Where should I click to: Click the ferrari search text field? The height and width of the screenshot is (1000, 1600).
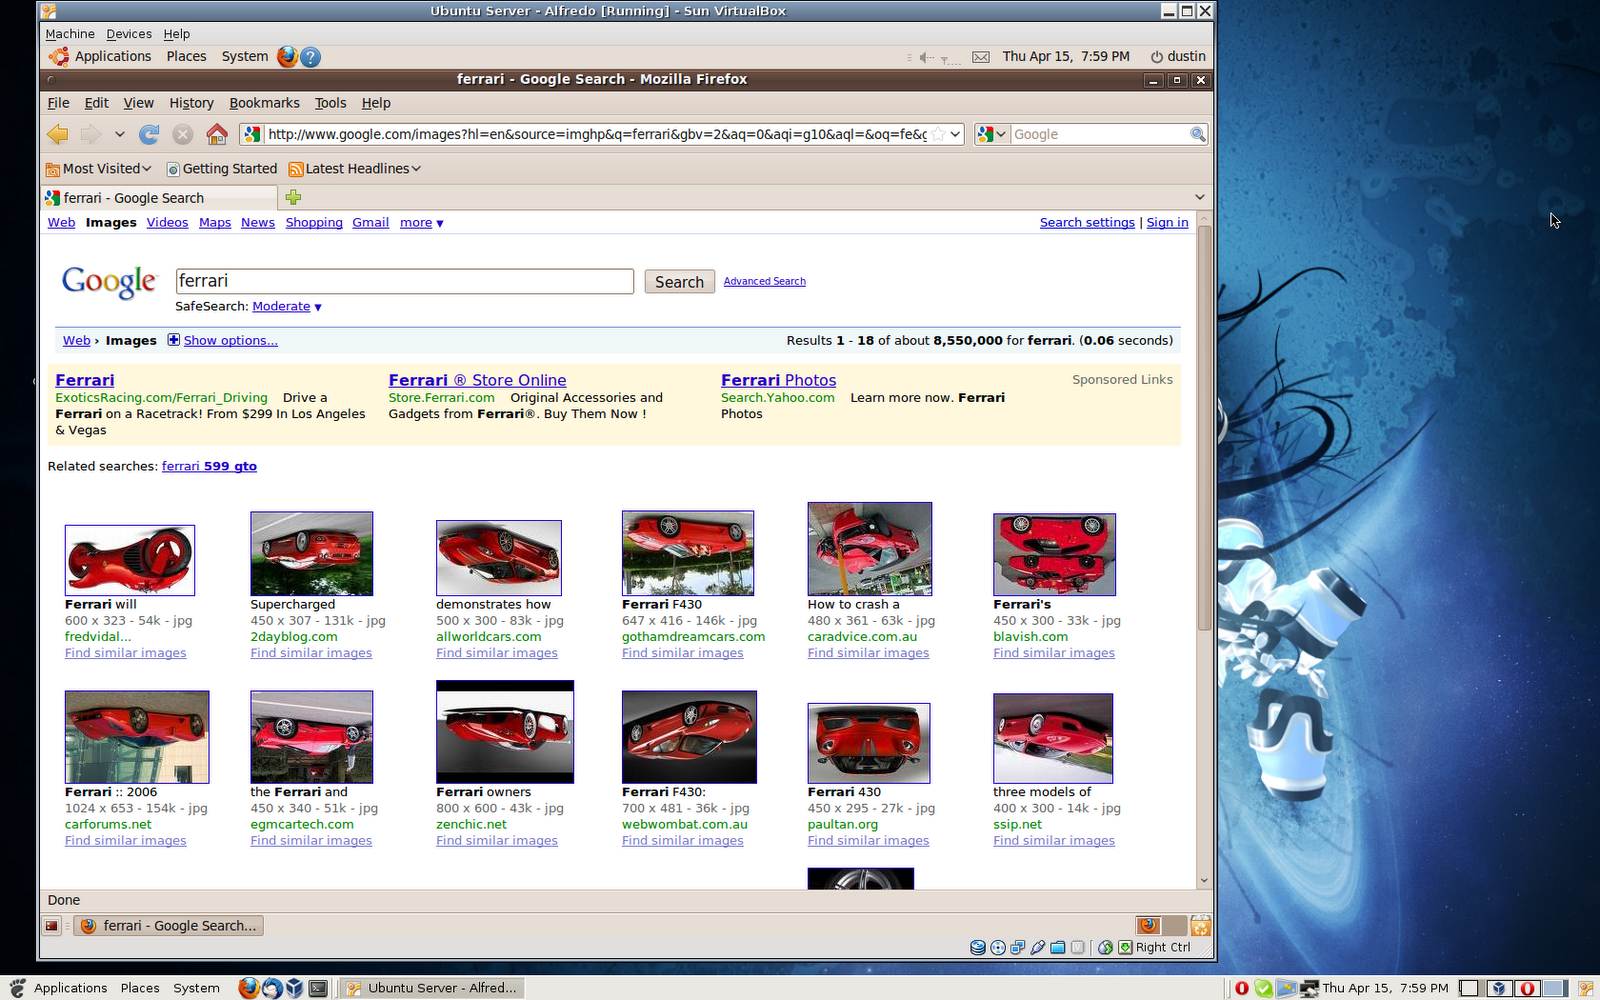pyautogui.click(x=405, y=282)
